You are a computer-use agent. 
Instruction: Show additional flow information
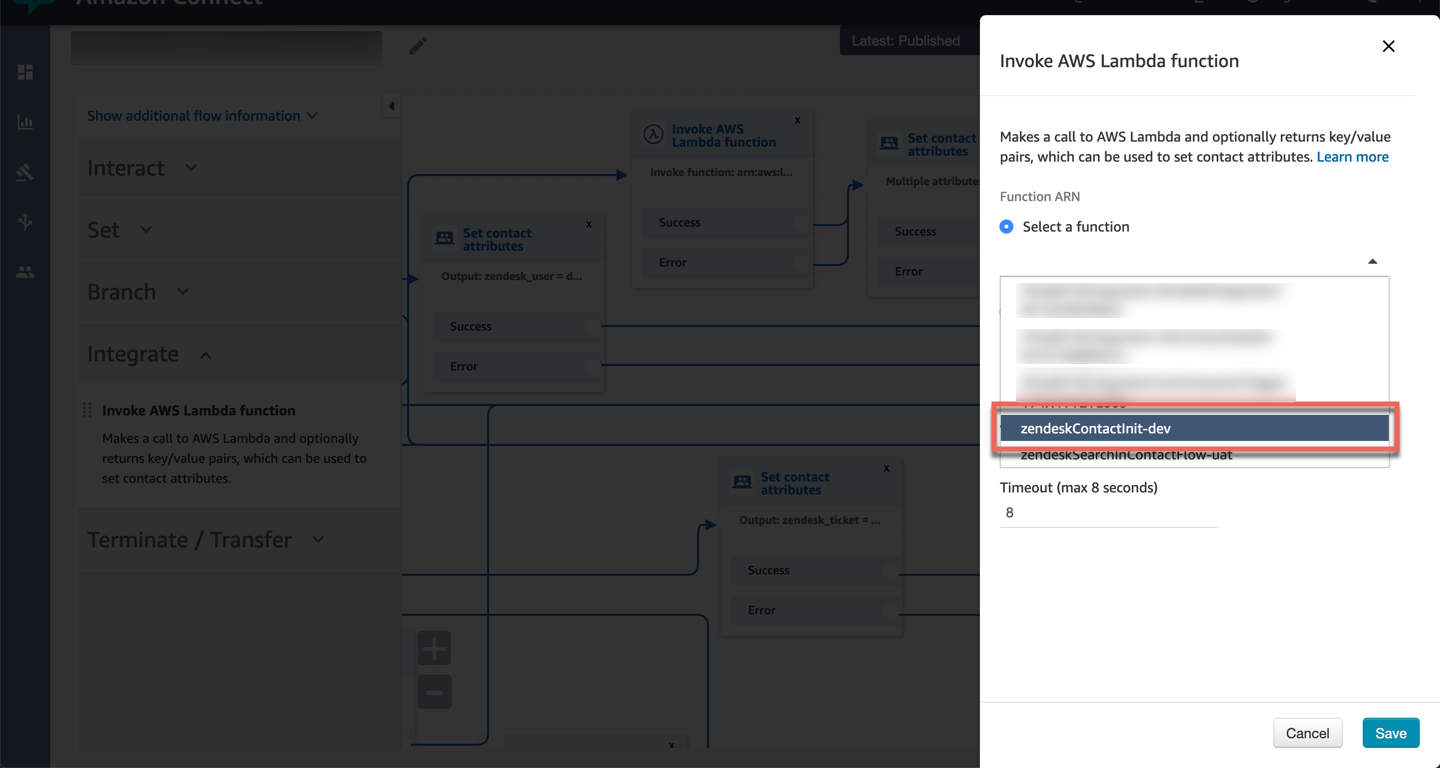[202, 116]
